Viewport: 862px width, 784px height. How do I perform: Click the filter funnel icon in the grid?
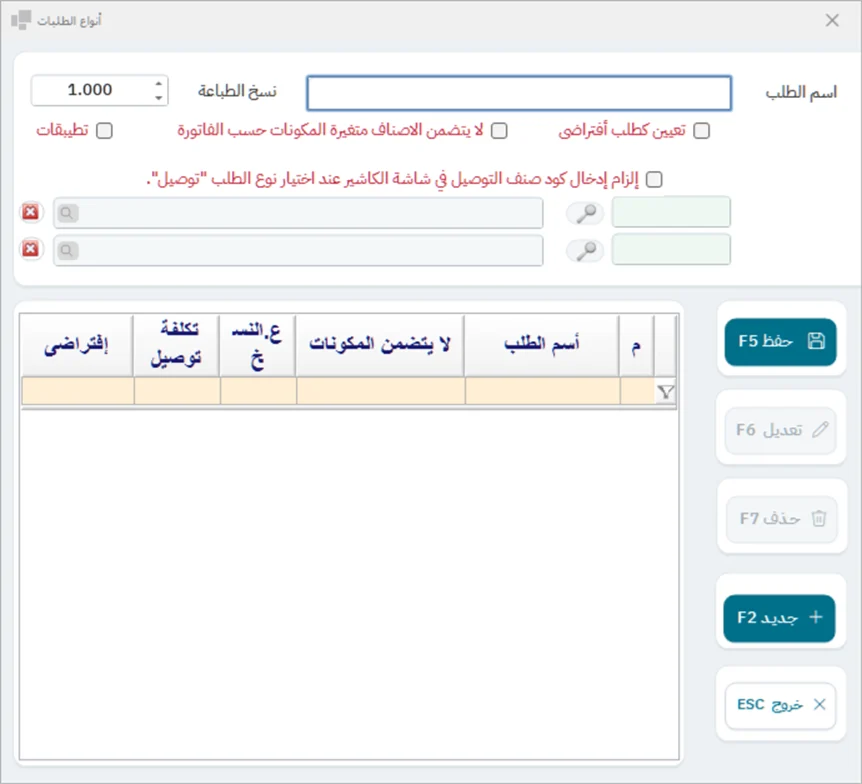point(666,391)
